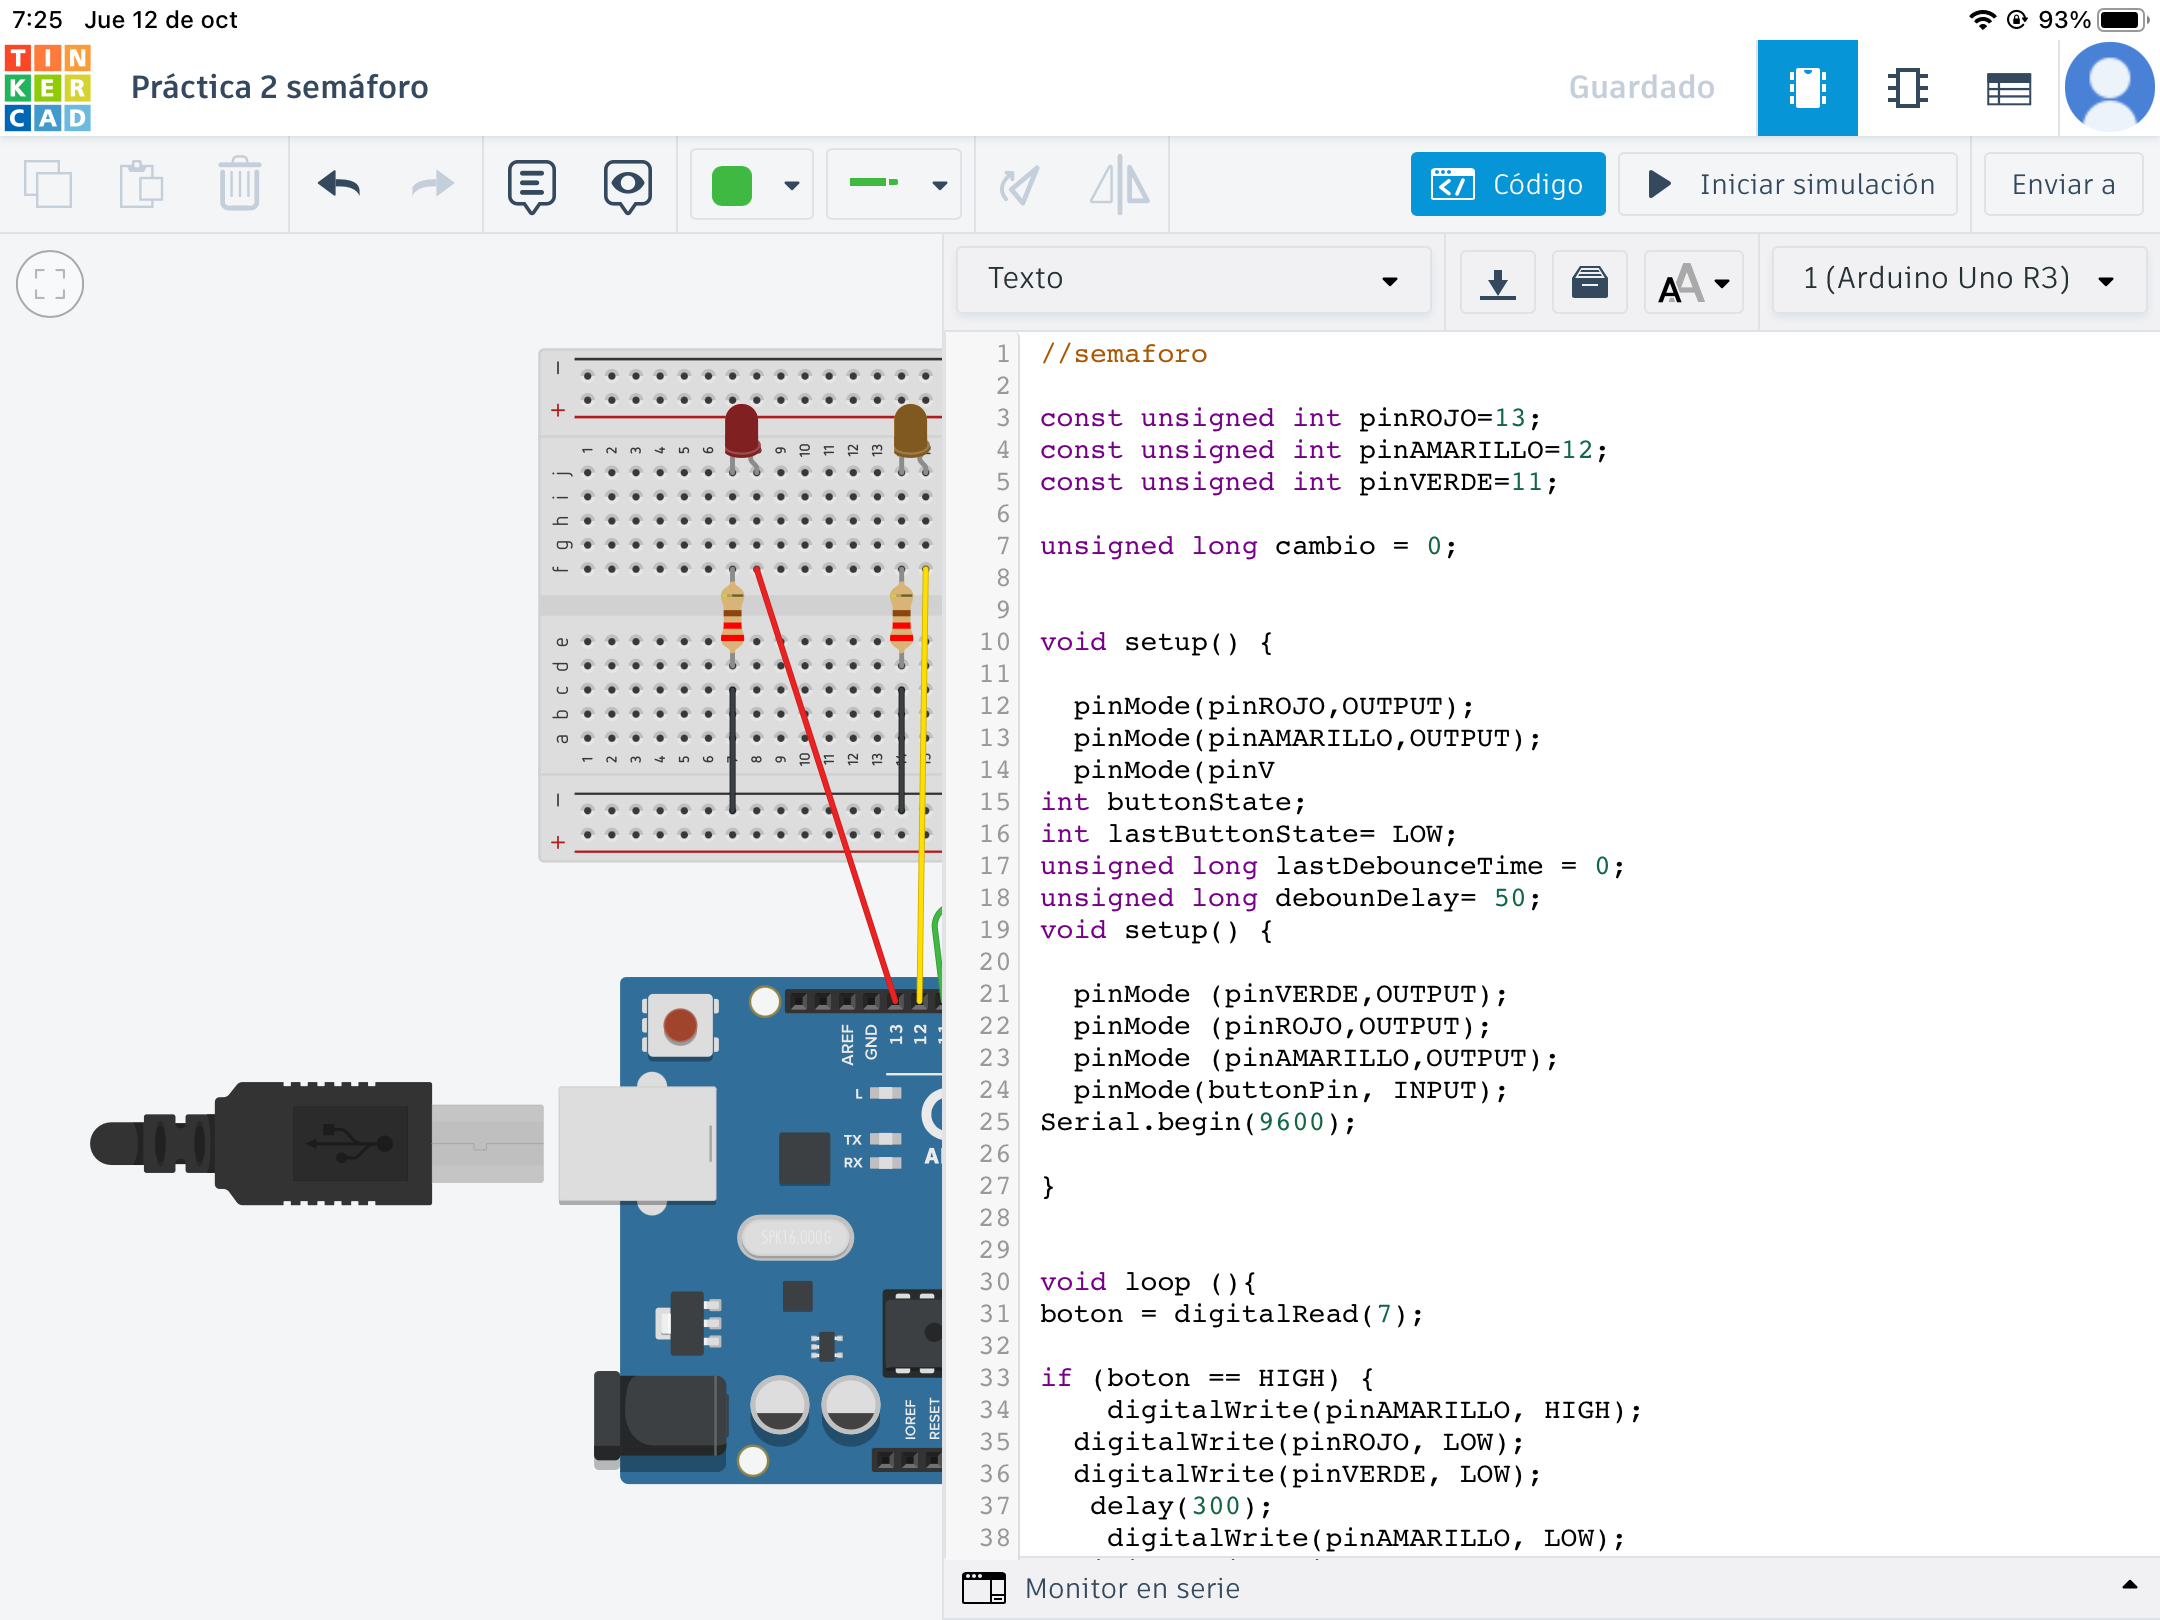Switch to schematic view icon
The image size is (2160, 1620).
[x=1907, y=88]
